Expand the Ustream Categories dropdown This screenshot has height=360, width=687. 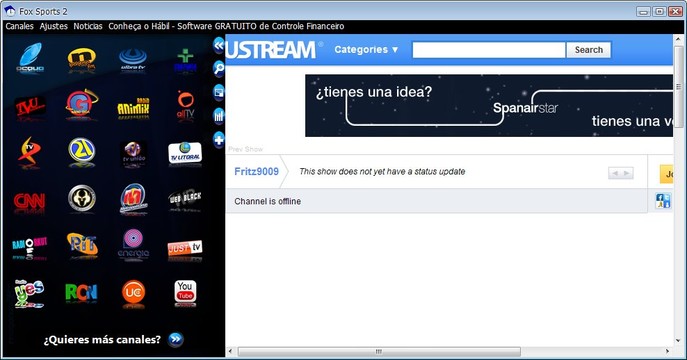click(366, 49)
